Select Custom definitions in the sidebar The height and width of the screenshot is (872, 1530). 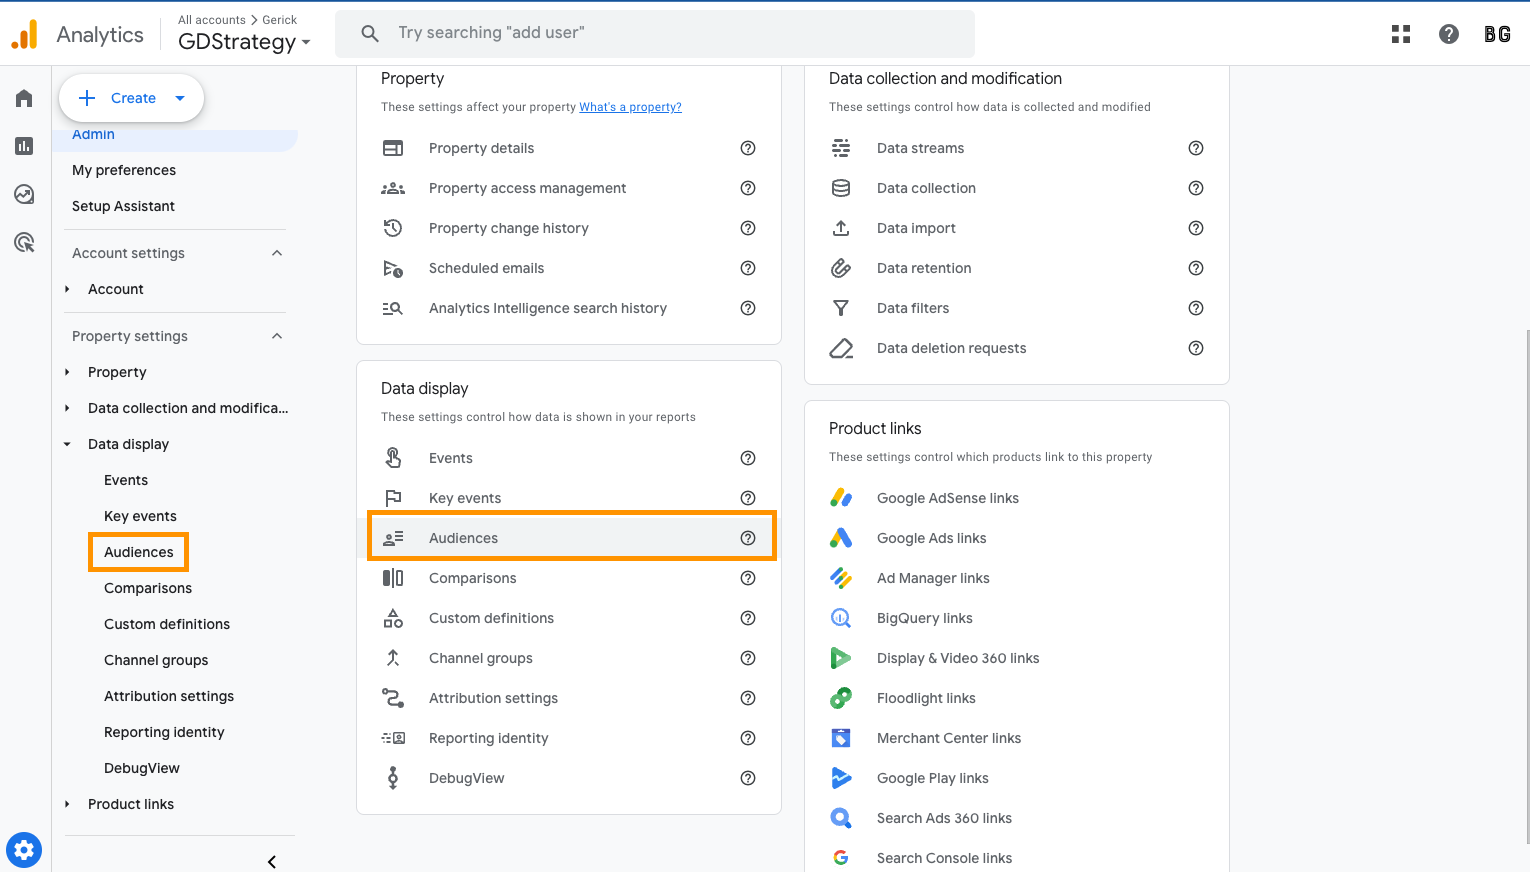click(167, 624)
